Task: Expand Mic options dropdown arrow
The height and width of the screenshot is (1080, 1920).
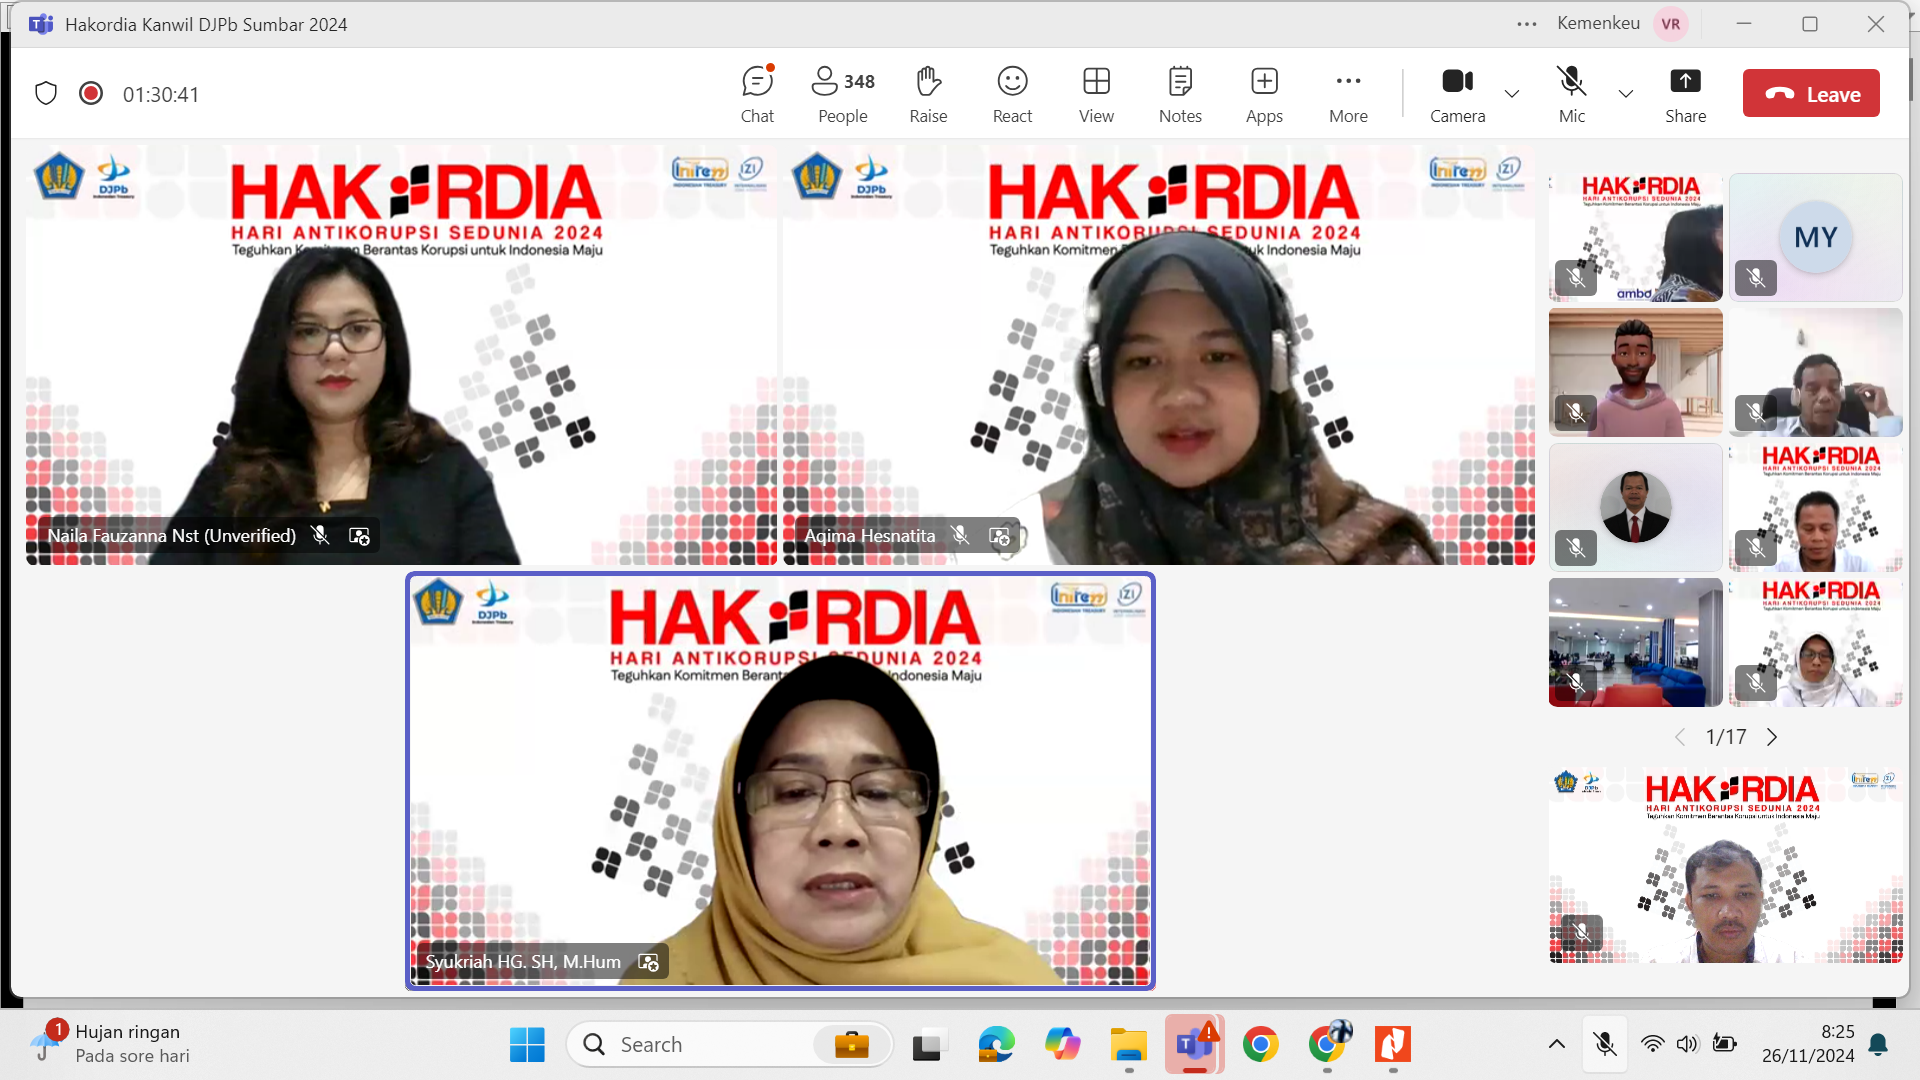Action: coord(1626,94)
